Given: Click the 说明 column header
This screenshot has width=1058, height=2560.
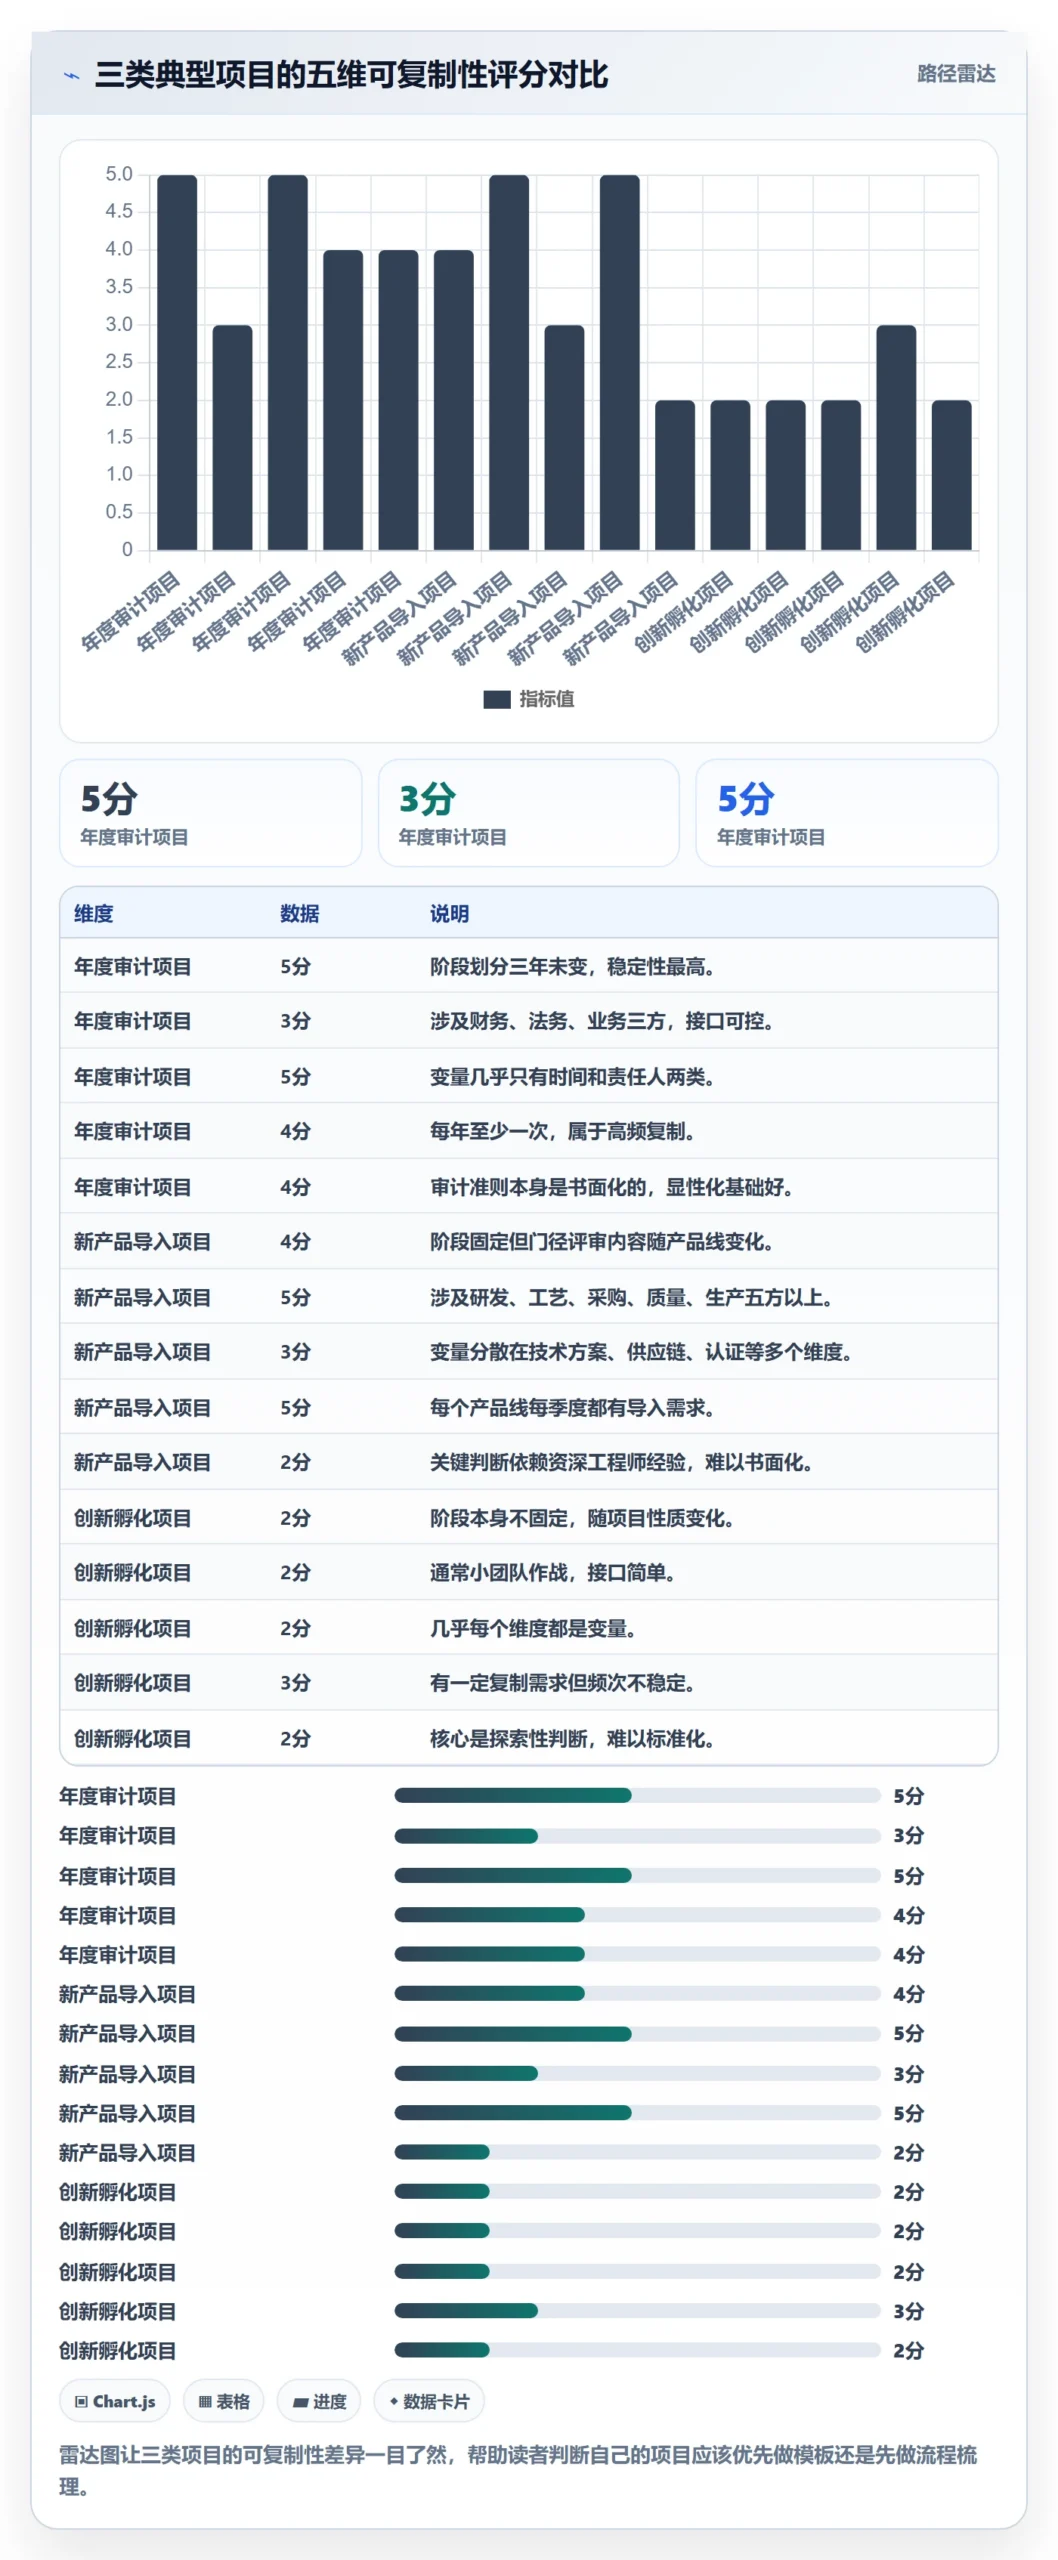Looking at the screenshot, I should click(x=450, y=913).
